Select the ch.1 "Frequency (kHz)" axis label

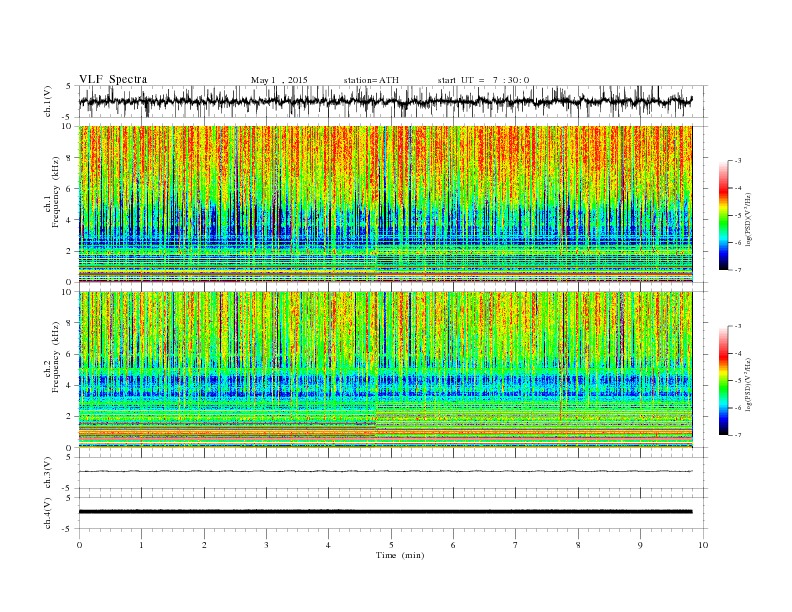coord(55,192)
